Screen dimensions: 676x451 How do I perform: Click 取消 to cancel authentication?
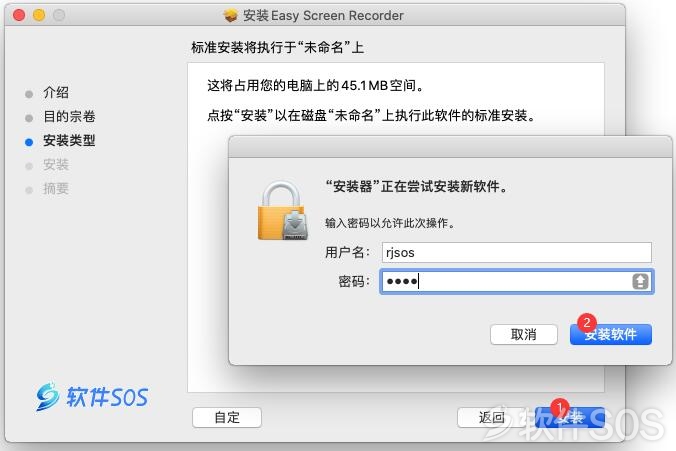(x=524, y=335)
